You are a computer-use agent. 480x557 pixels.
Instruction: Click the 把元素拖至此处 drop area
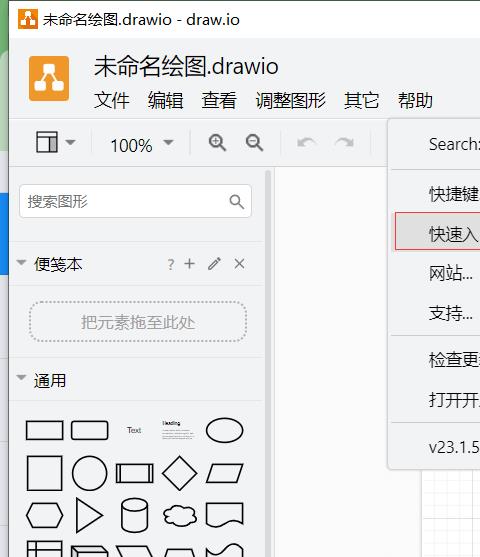[x=138, y=322]
